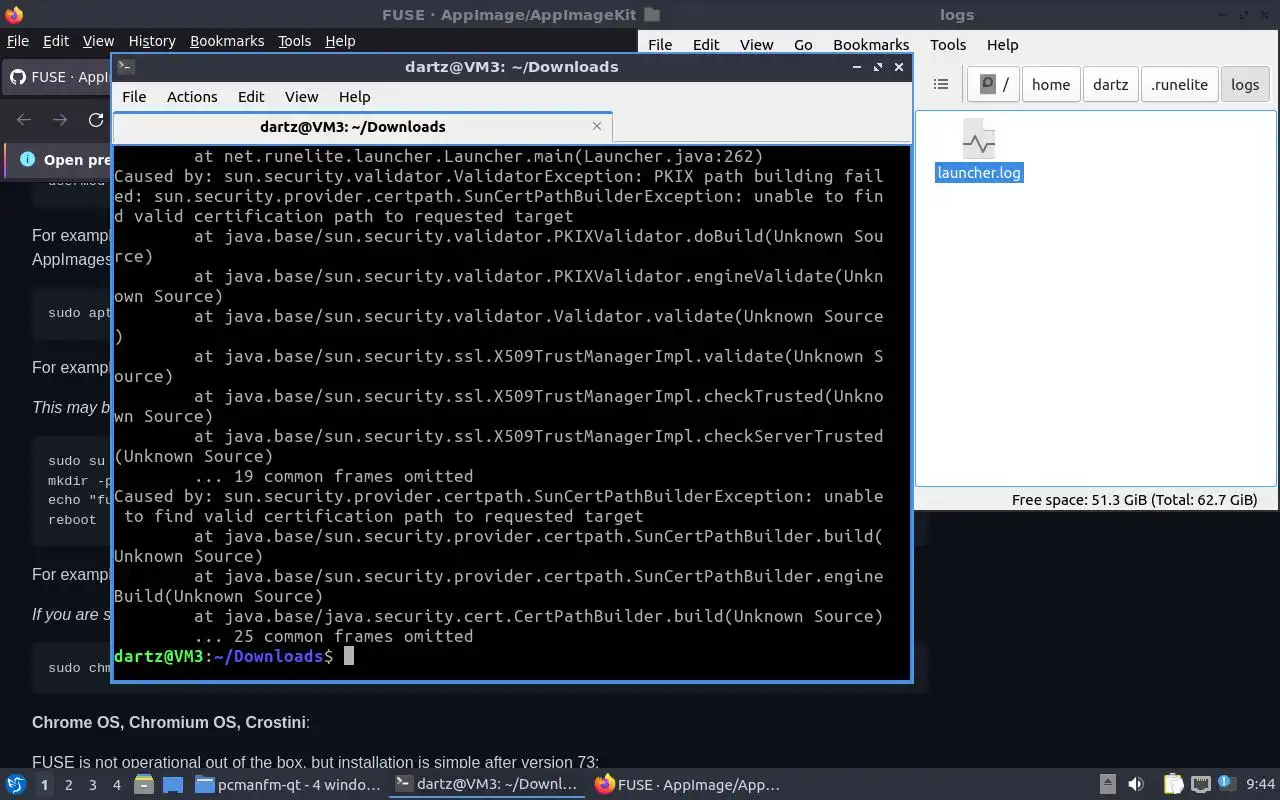
Task: Go to the .runelite path segment
Action: [x=1180, y=85]
